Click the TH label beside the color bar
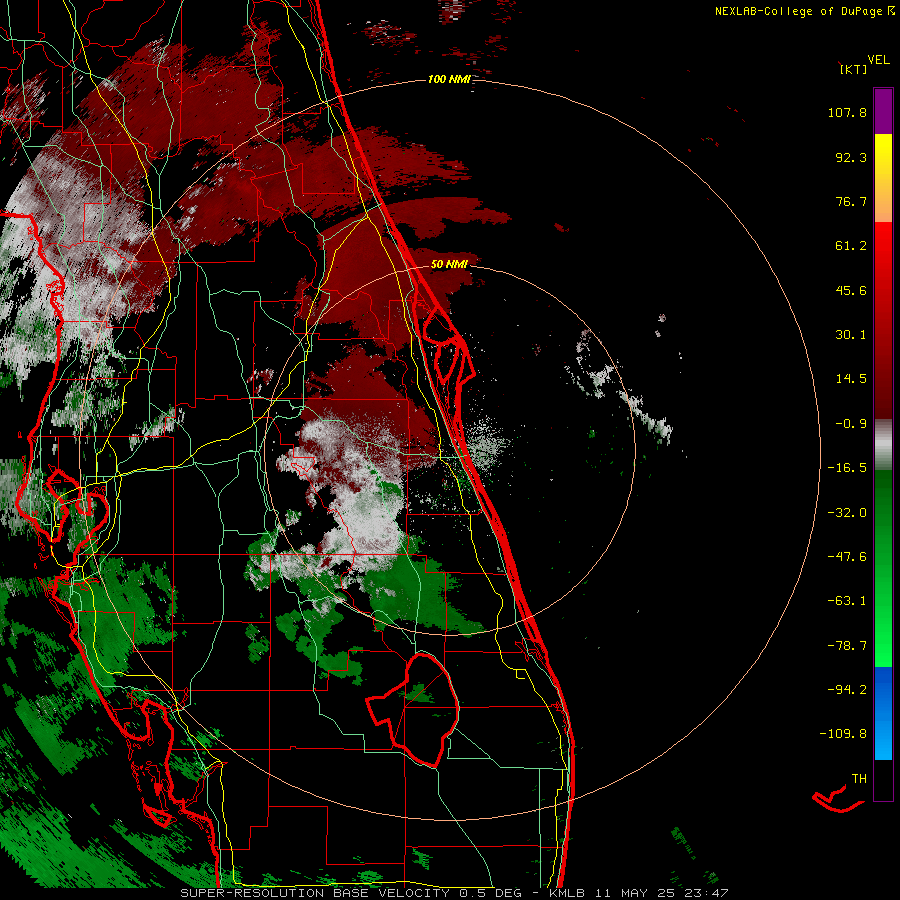Image resolution: width=900 pixels, height=900 pixels. click(x=859, y=779)
